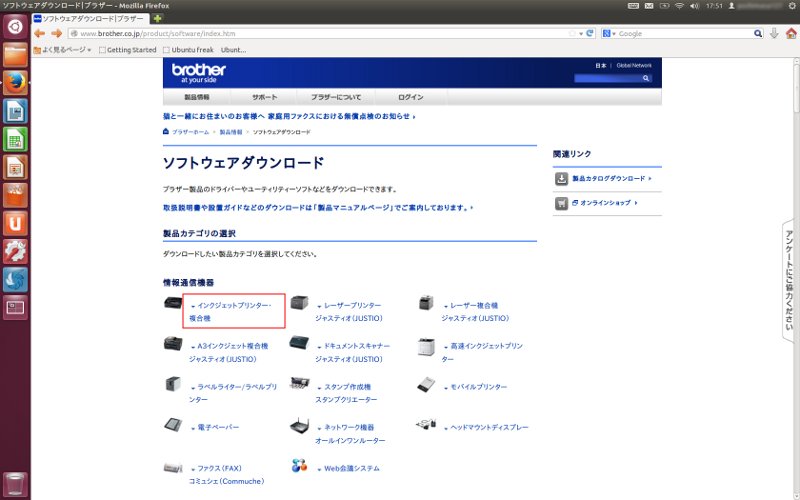This screenshot has height=500, width=800.
Task: Click the laser printer product thumbnail
Action: 299,303
